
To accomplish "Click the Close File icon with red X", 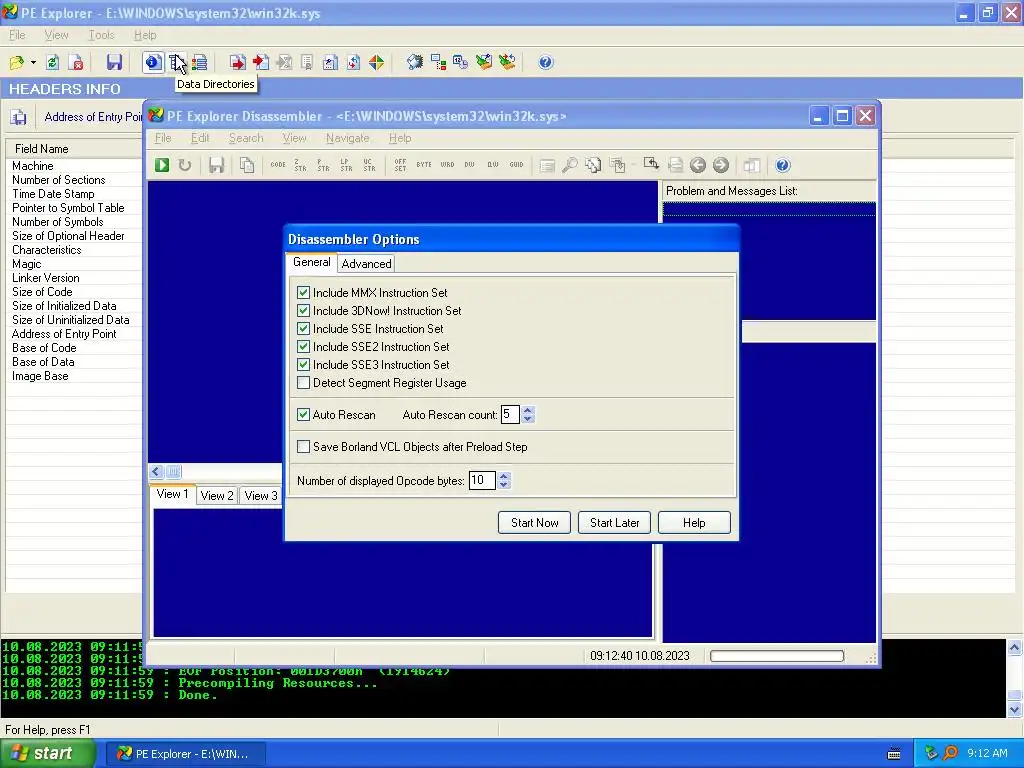I will click(76, 63).
